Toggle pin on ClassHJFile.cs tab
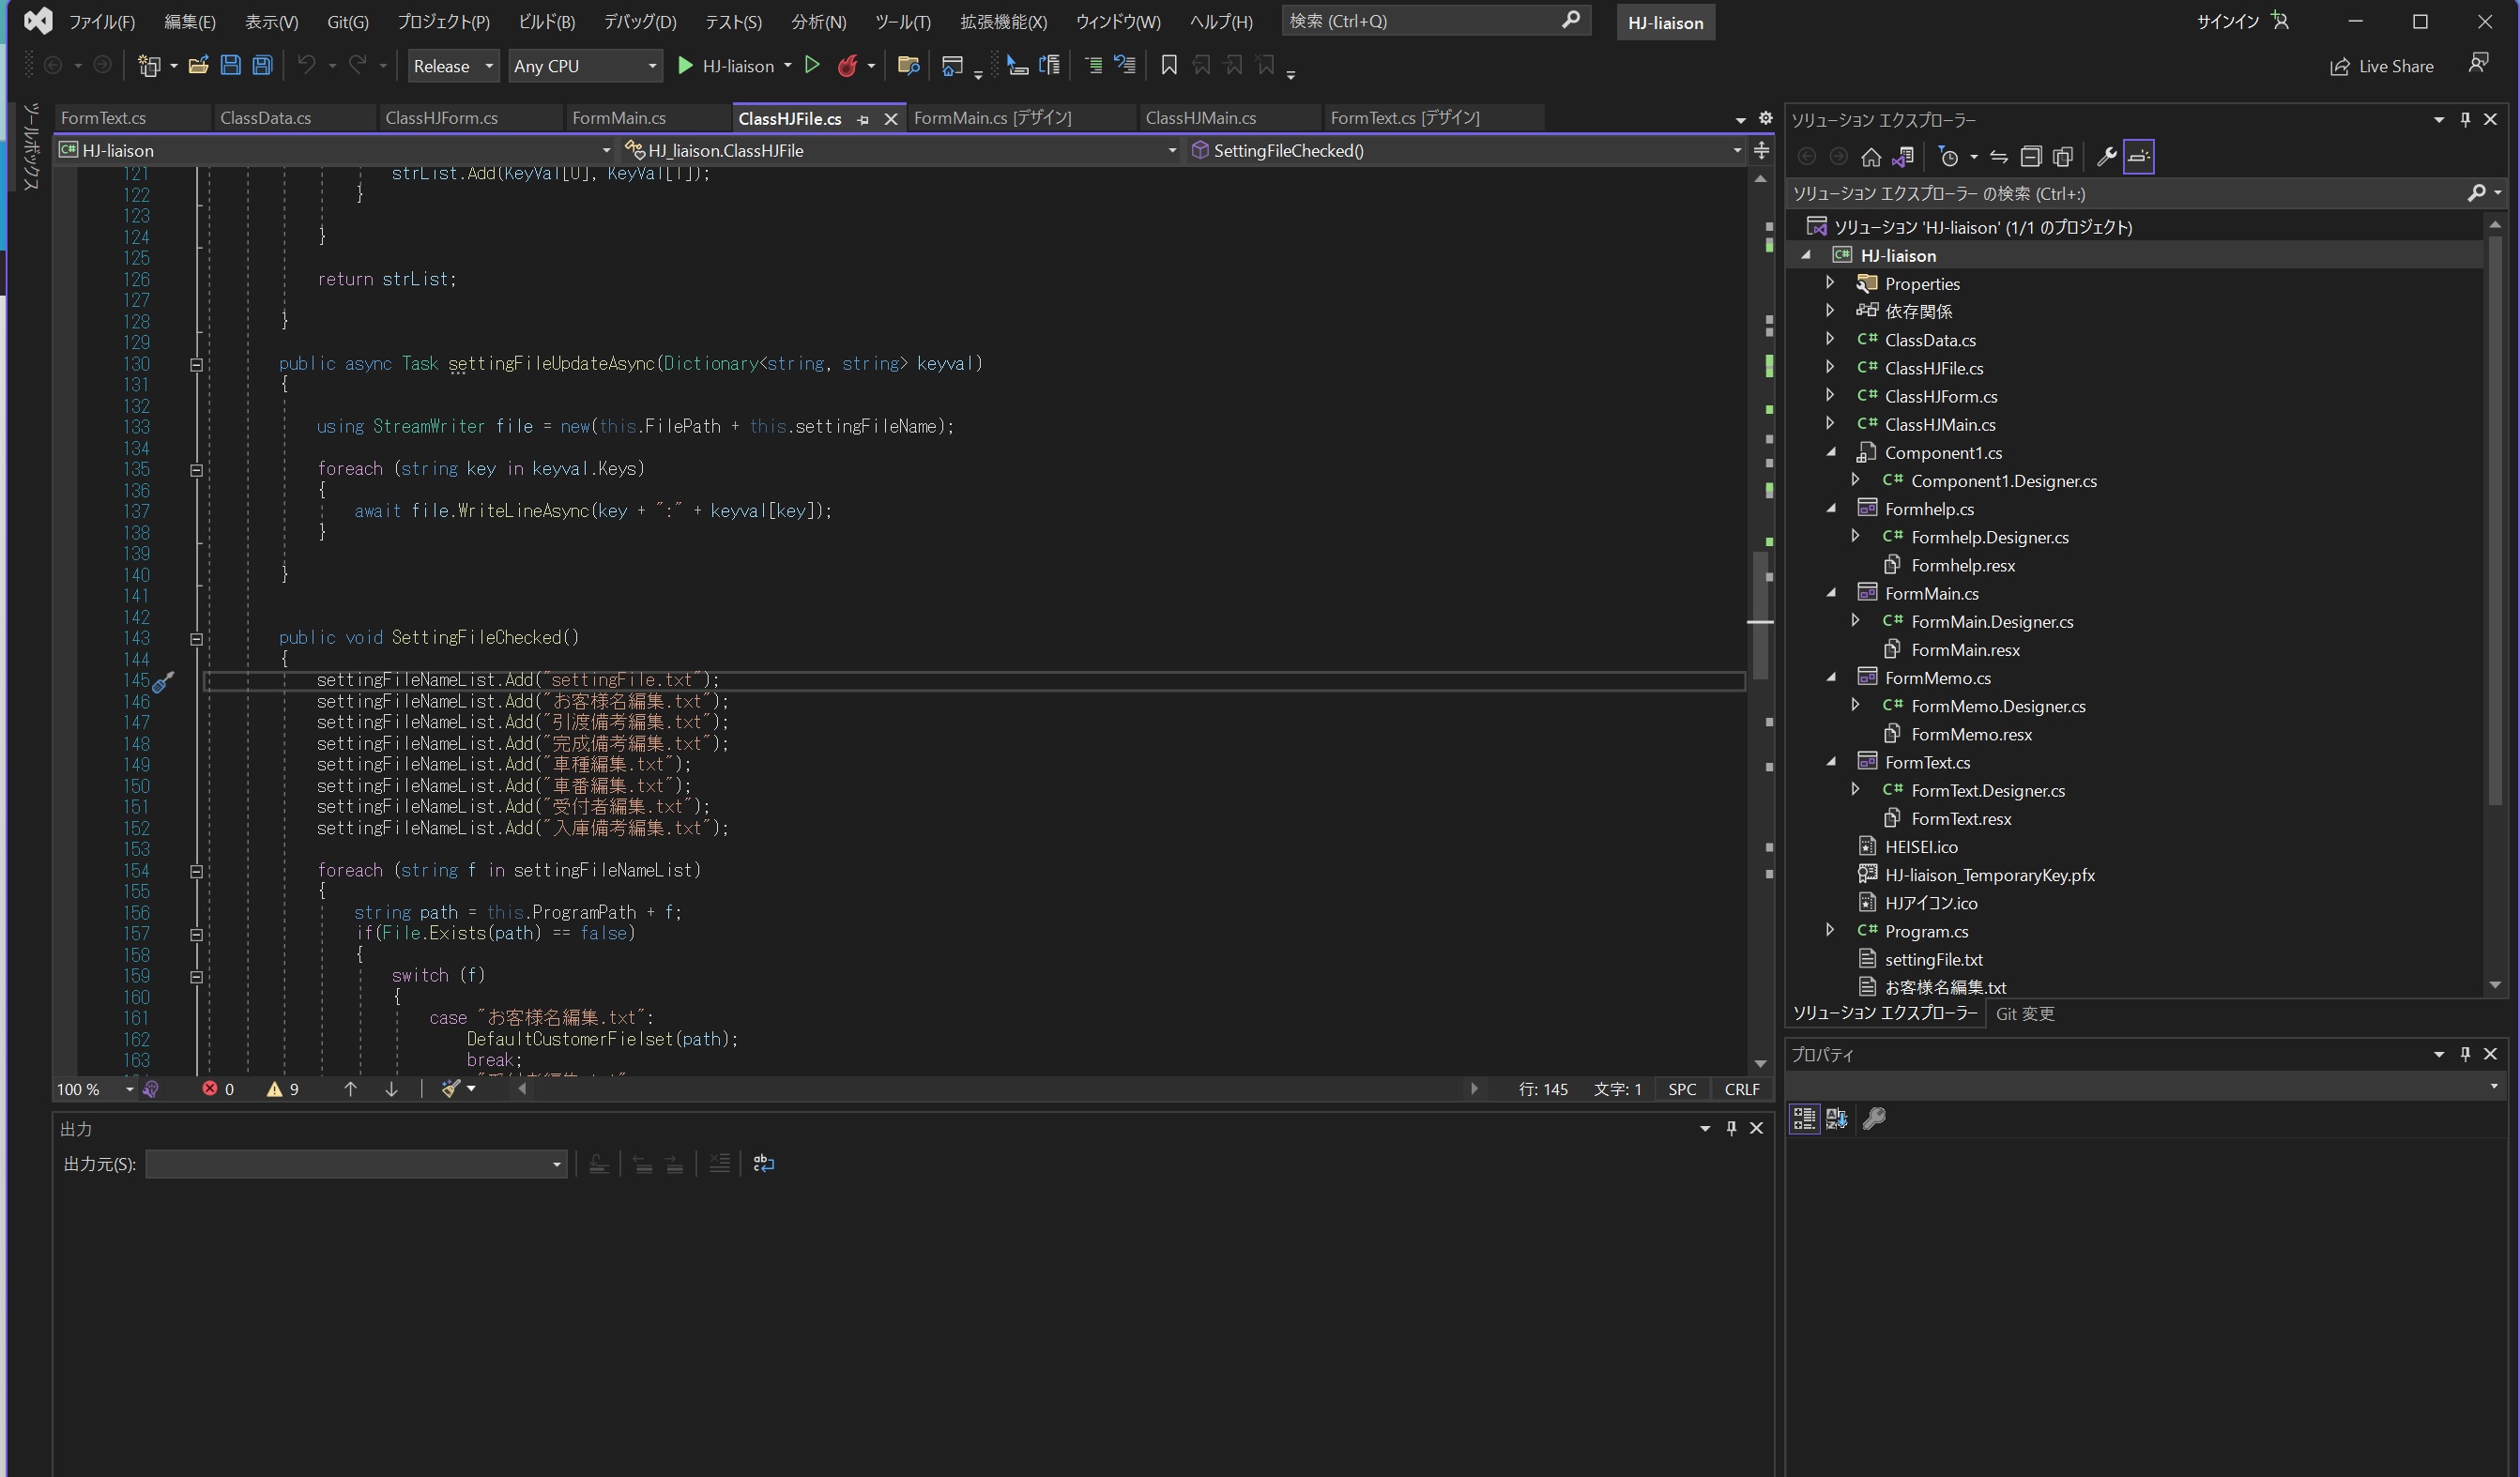This screenshot has height=1477, width=2520. (863, 119)
